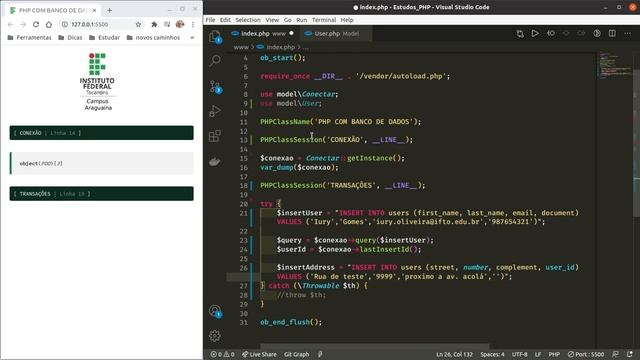Click the code minimap in the editor
Screen dimensions: 640x360
point(616,66)
